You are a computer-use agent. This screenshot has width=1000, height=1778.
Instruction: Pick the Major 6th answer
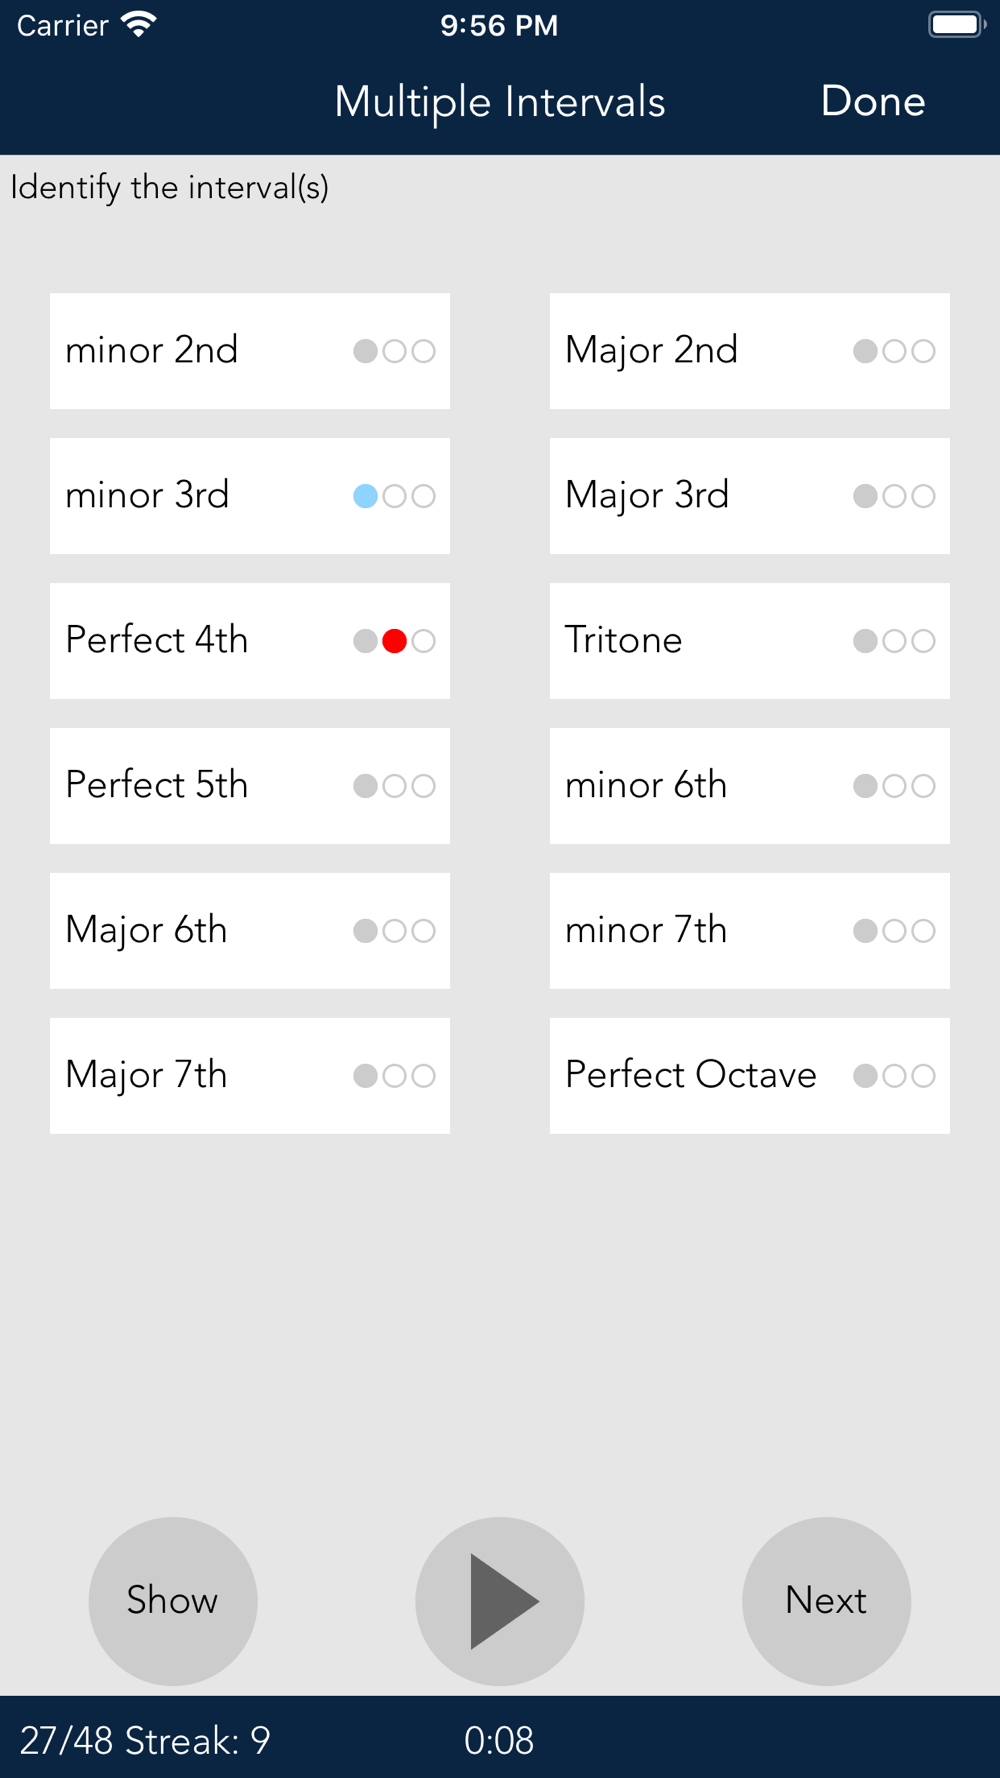pos(250,931)
